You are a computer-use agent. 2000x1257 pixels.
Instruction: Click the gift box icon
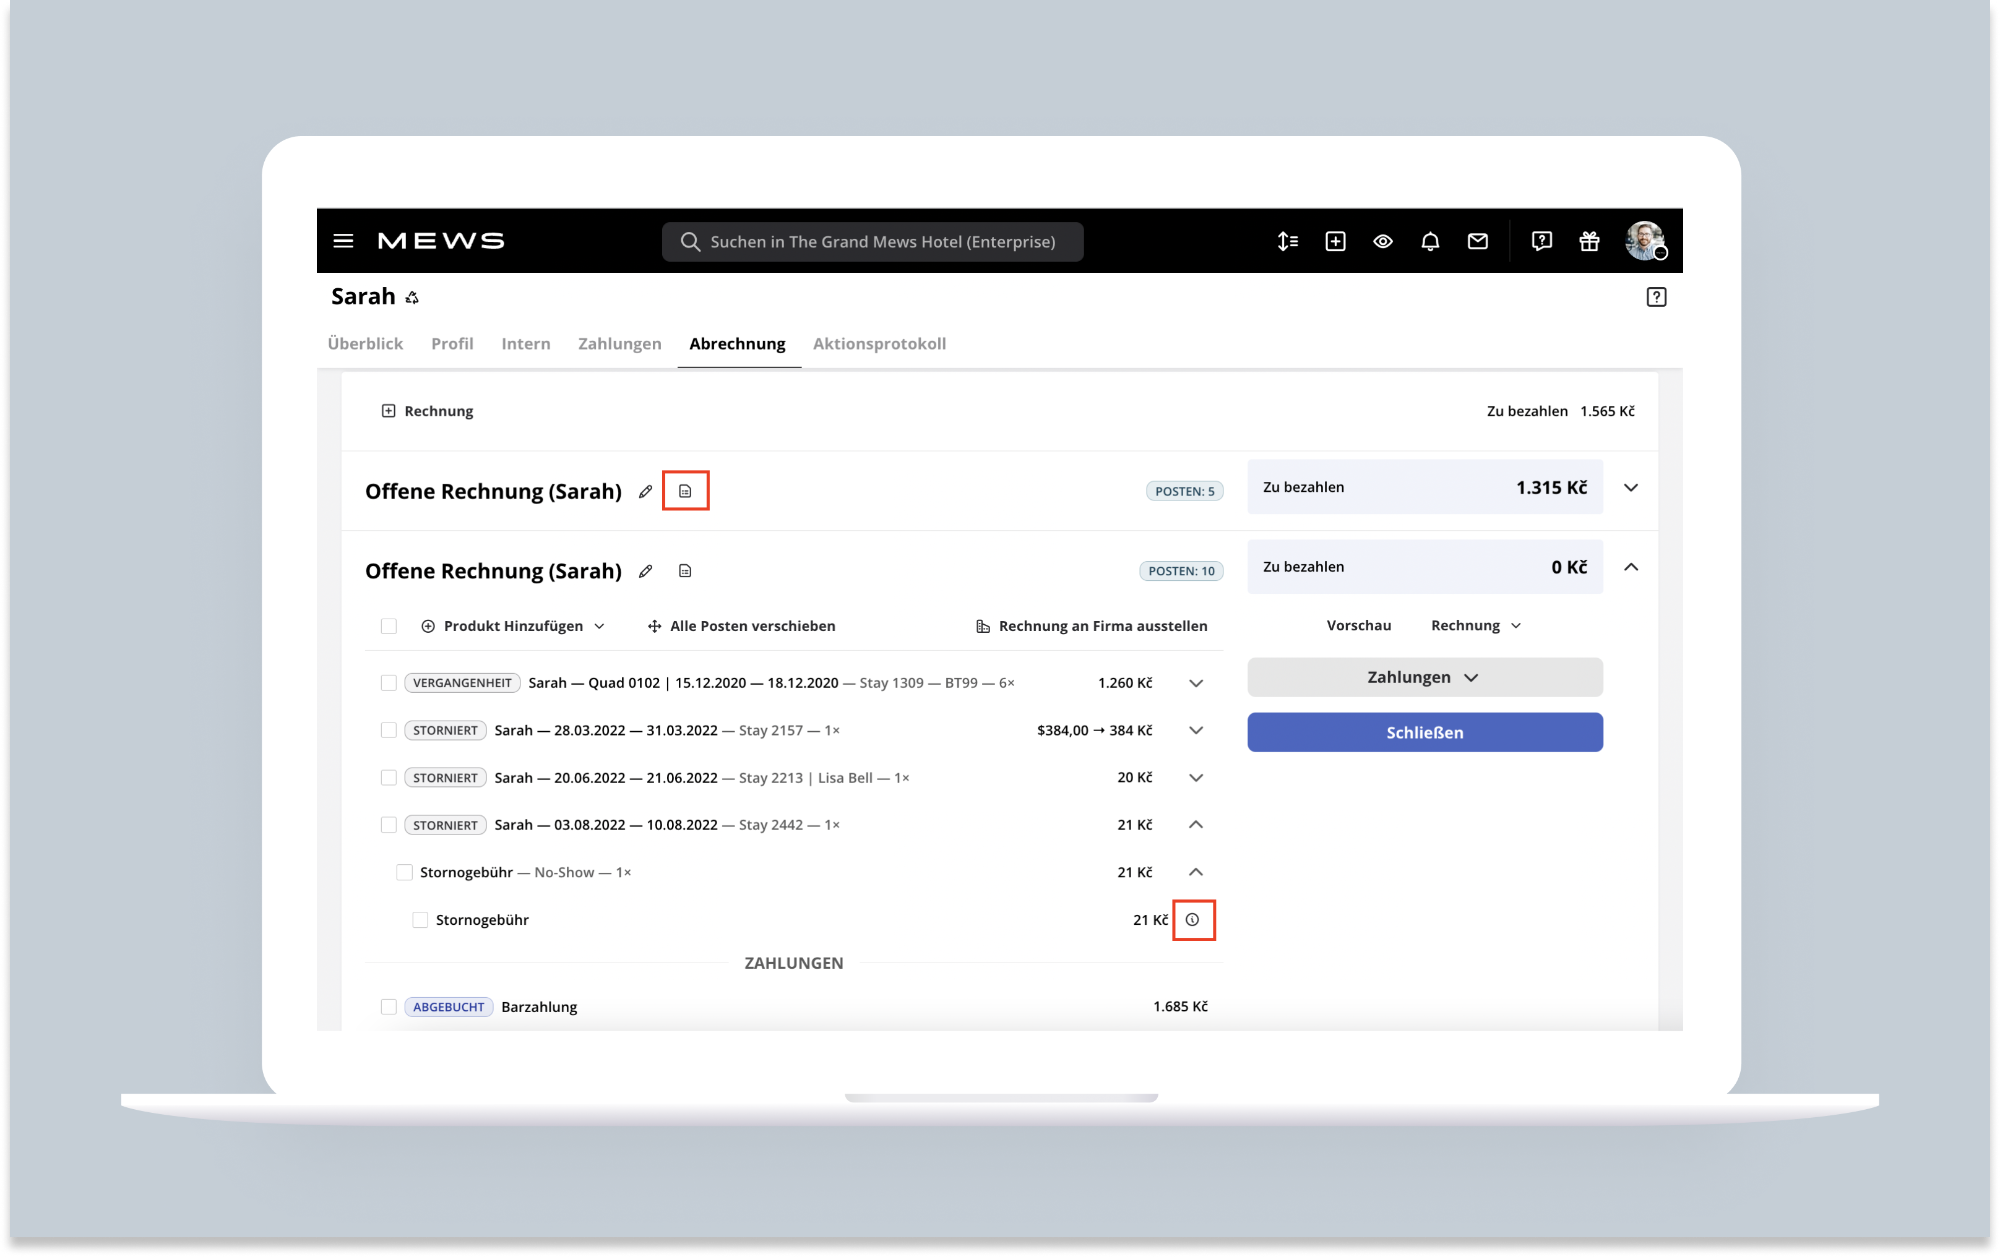[x=1589, y=241]
